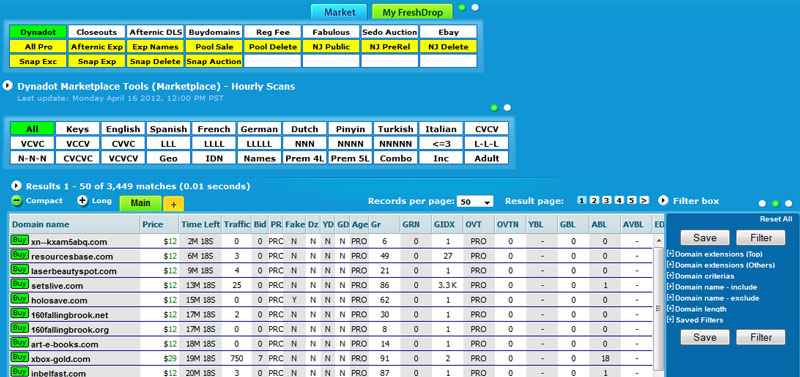Click Buy icon for resourcesbase.com
Screen dimensions: 800x377
pyautogui.click(x=20, y=255)
